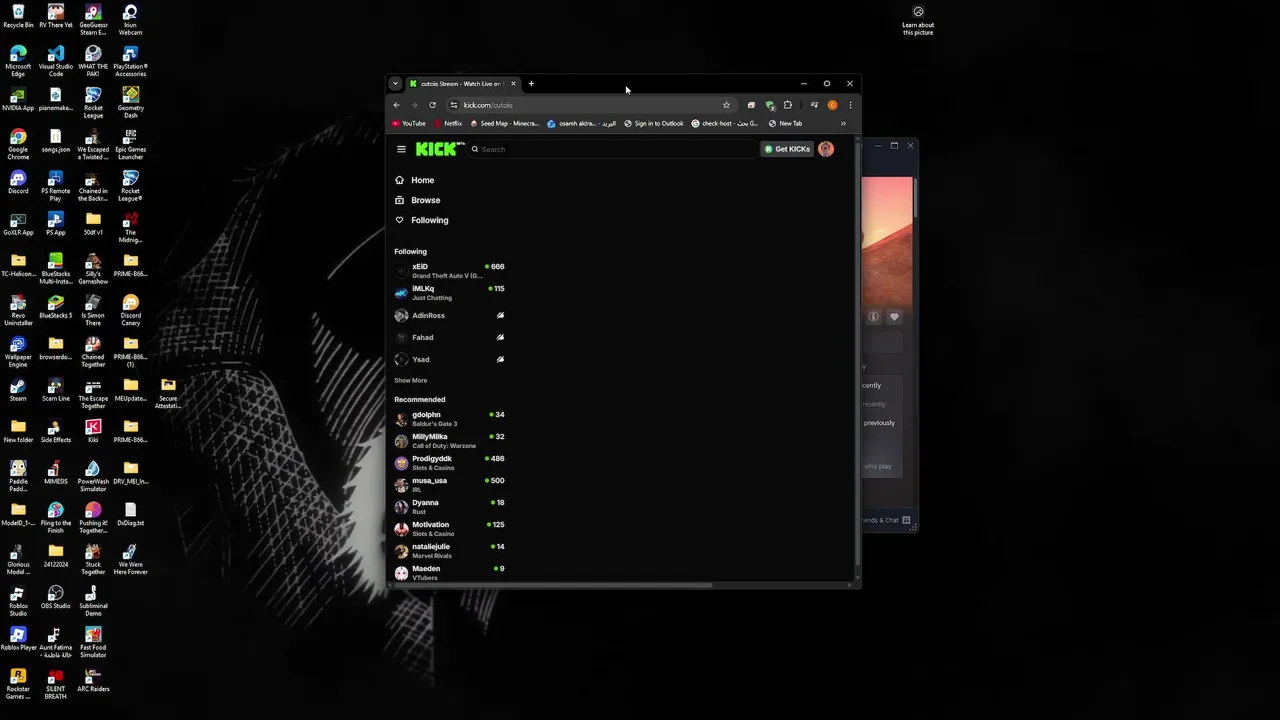Open a new Chrome tab
This screenshot has width=1280, height=720.
(531, 84)
